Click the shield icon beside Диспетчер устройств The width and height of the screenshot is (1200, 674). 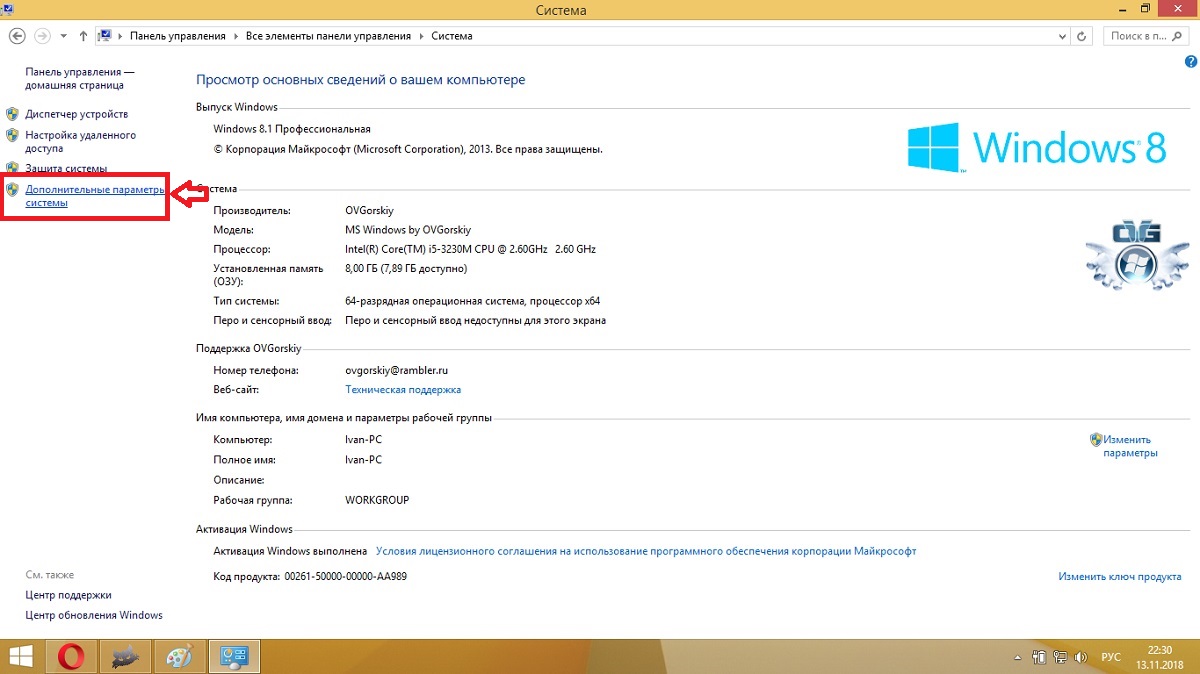tap(13, 114)
